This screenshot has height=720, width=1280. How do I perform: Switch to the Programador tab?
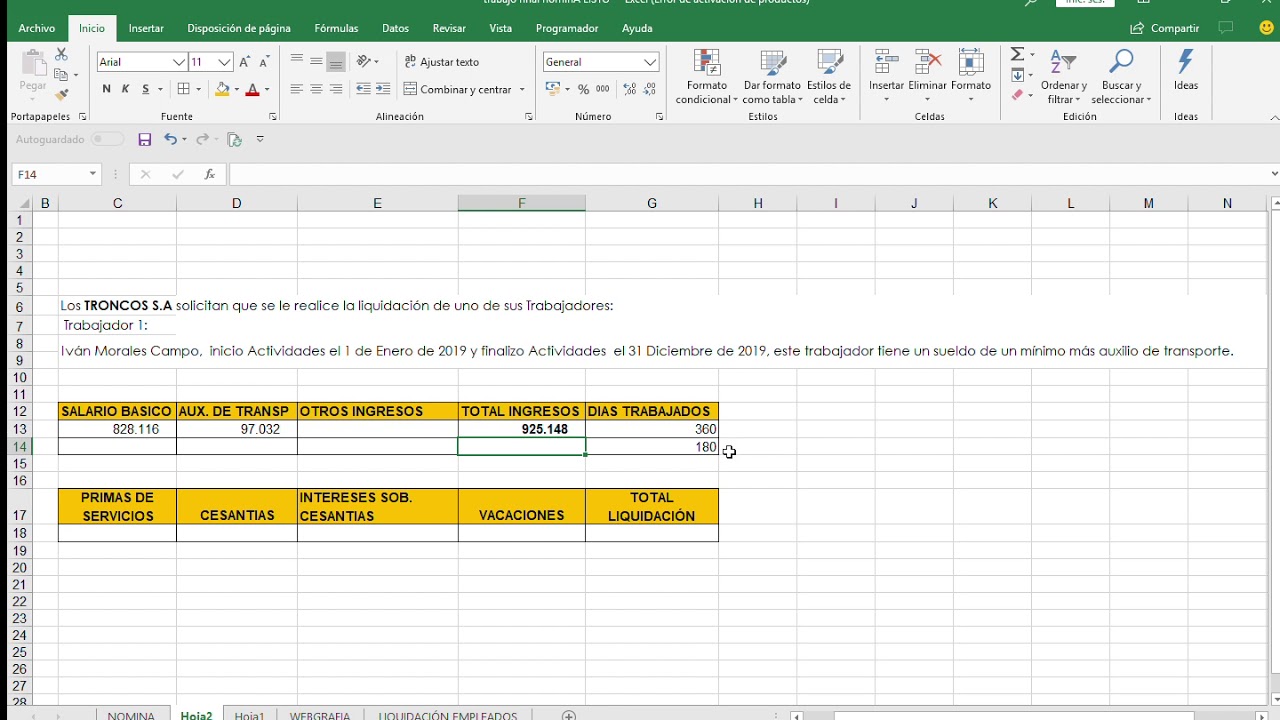[567, 28]
